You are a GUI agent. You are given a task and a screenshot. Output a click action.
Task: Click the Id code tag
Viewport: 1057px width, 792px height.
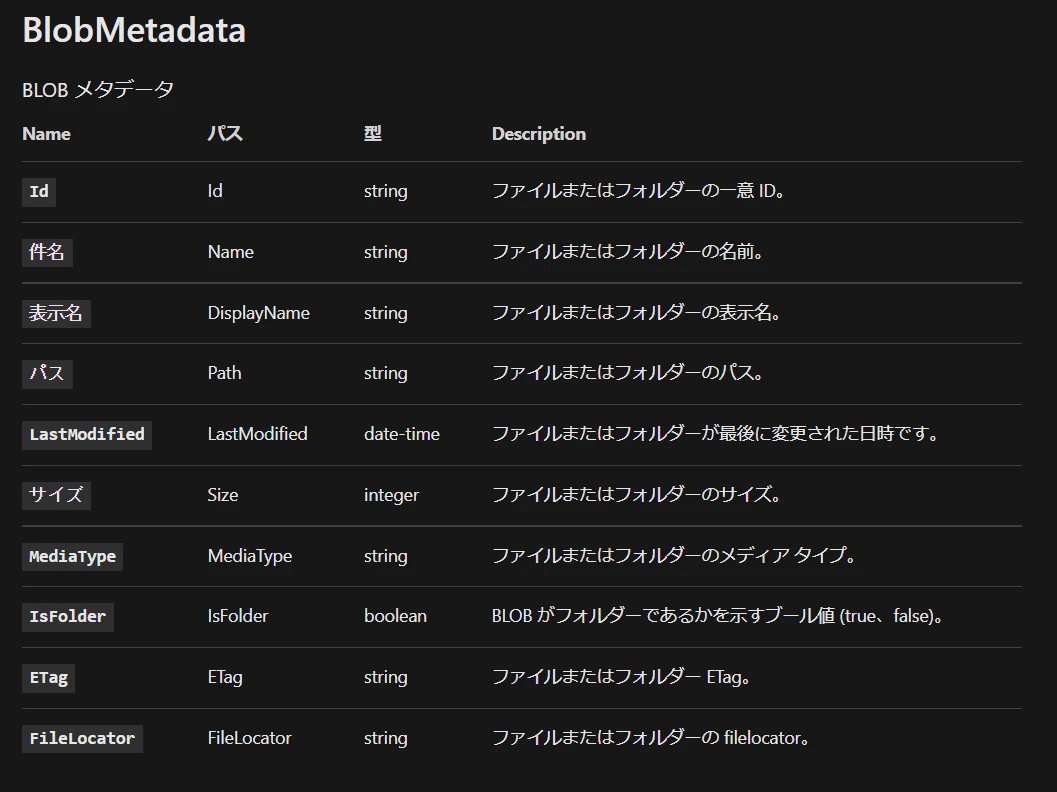(x=39, y=191)
